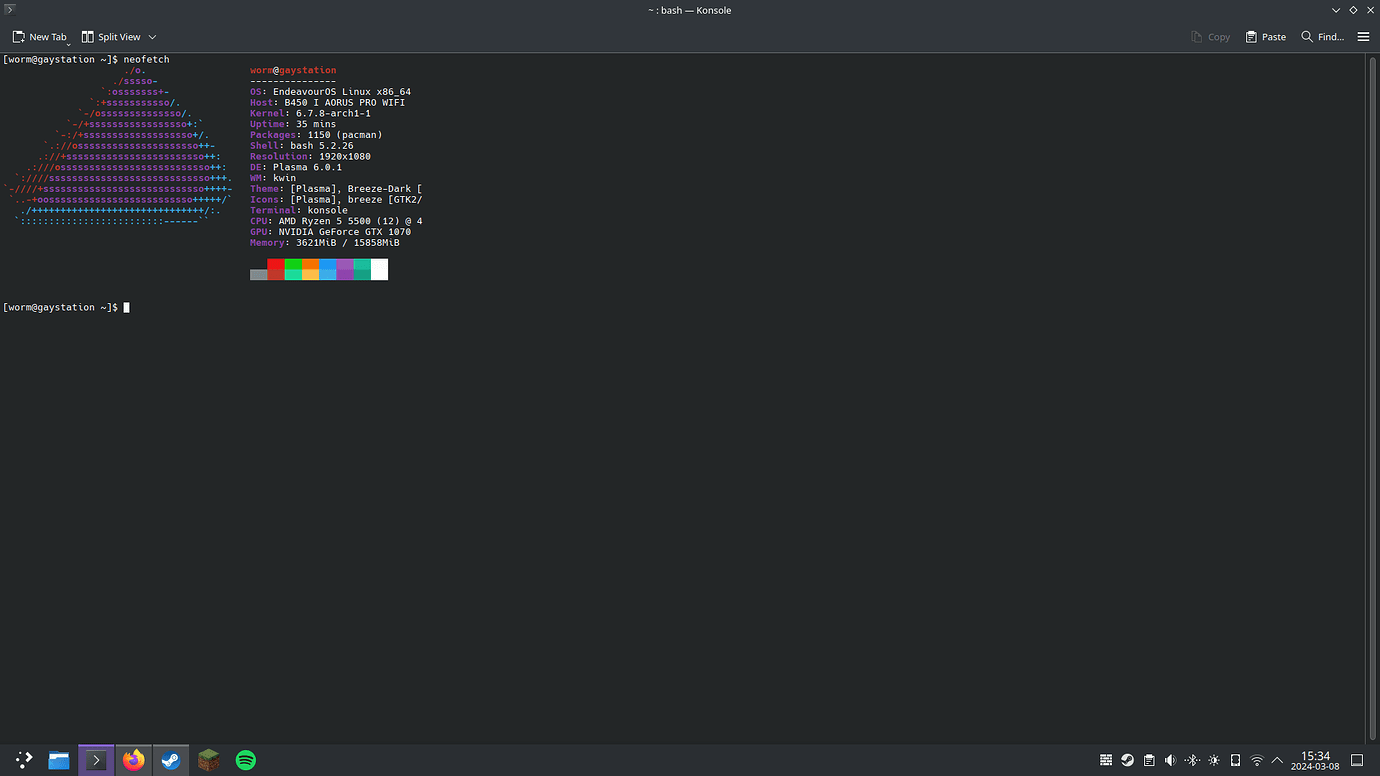1380x776 pixels.
Task: Click the terminal vertical scrollbar
Action: pos(1373,398)
